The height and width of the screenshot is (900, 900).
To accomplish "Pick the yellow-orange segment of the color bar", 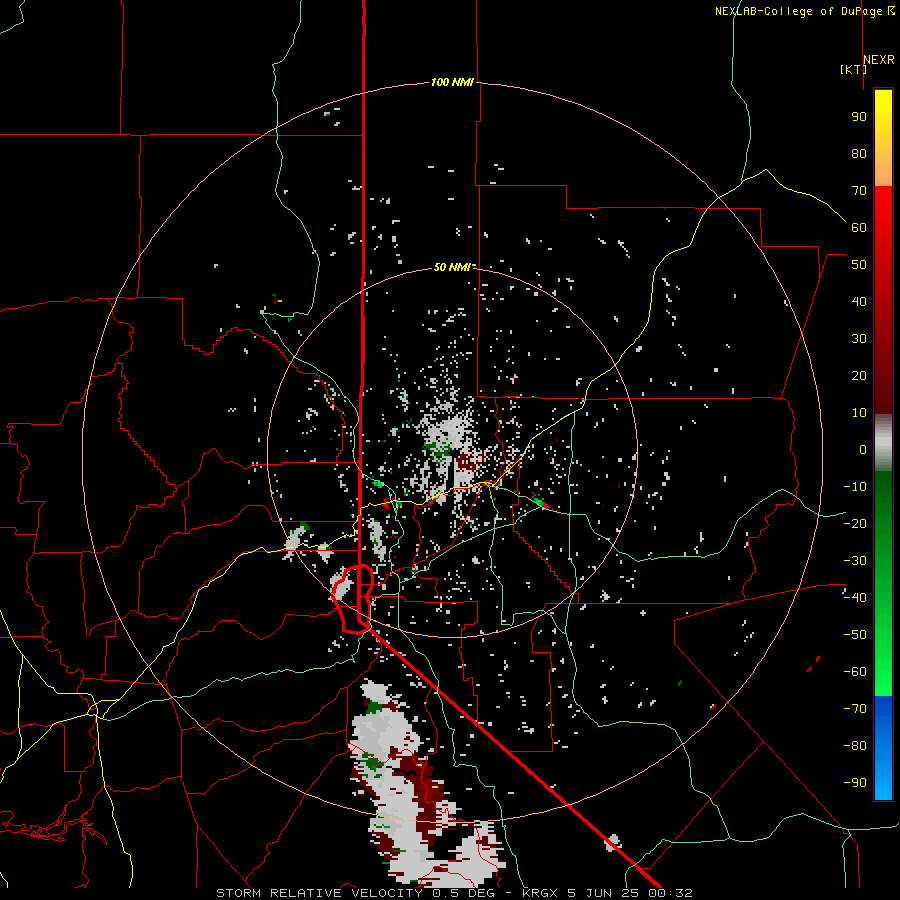I will click(883, 138).
